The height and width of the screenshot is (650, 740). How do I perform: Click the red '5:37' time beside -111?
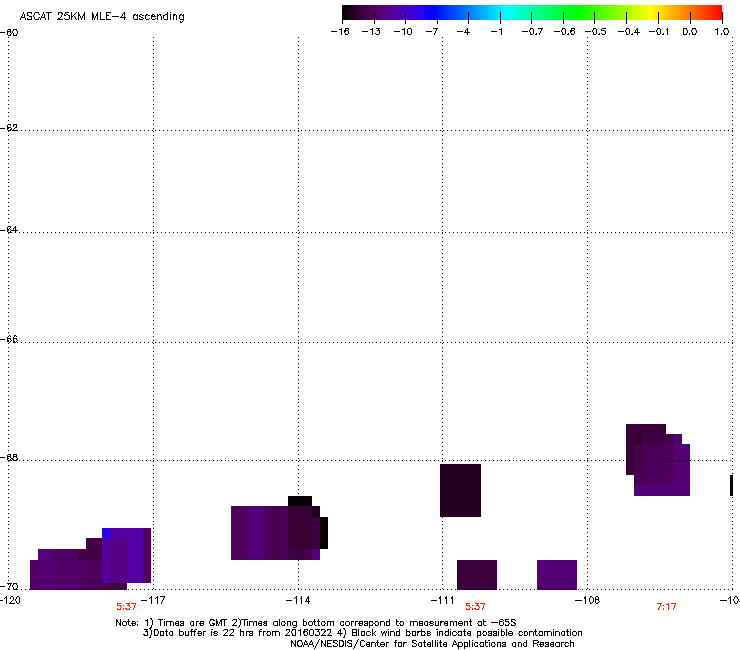(x=475, y=607)
